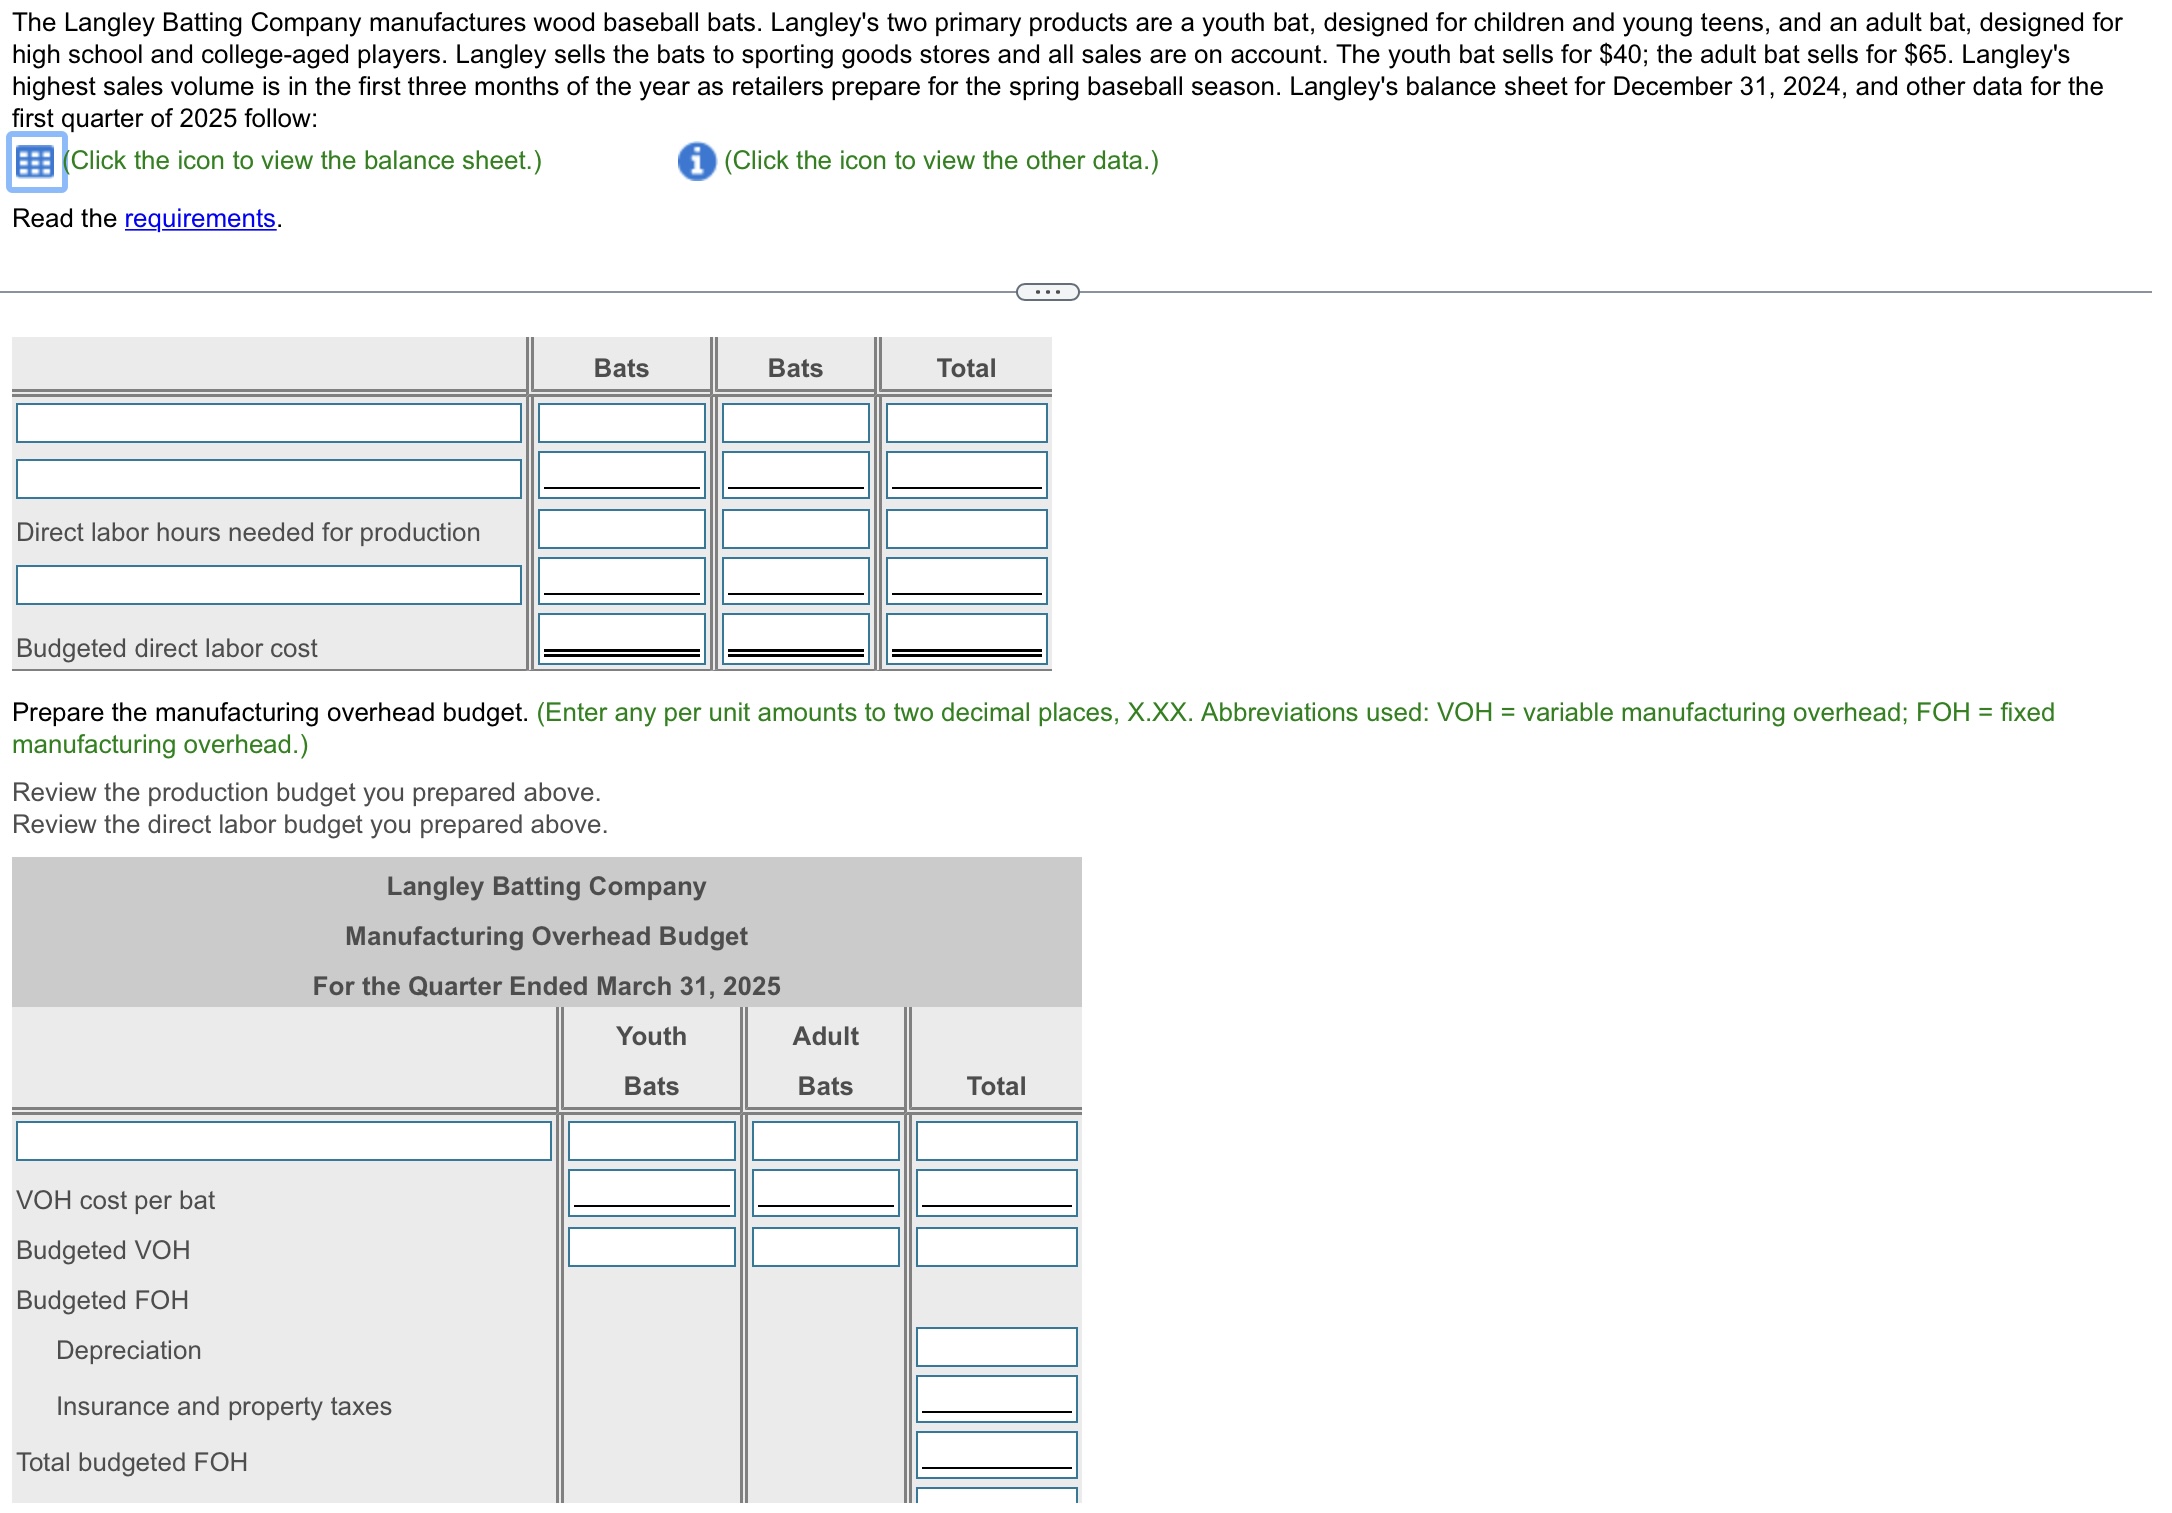Enter a value in the Depreciation Total field
This screenshot has height=1513, width=2172.
[x=994, y=1347]
